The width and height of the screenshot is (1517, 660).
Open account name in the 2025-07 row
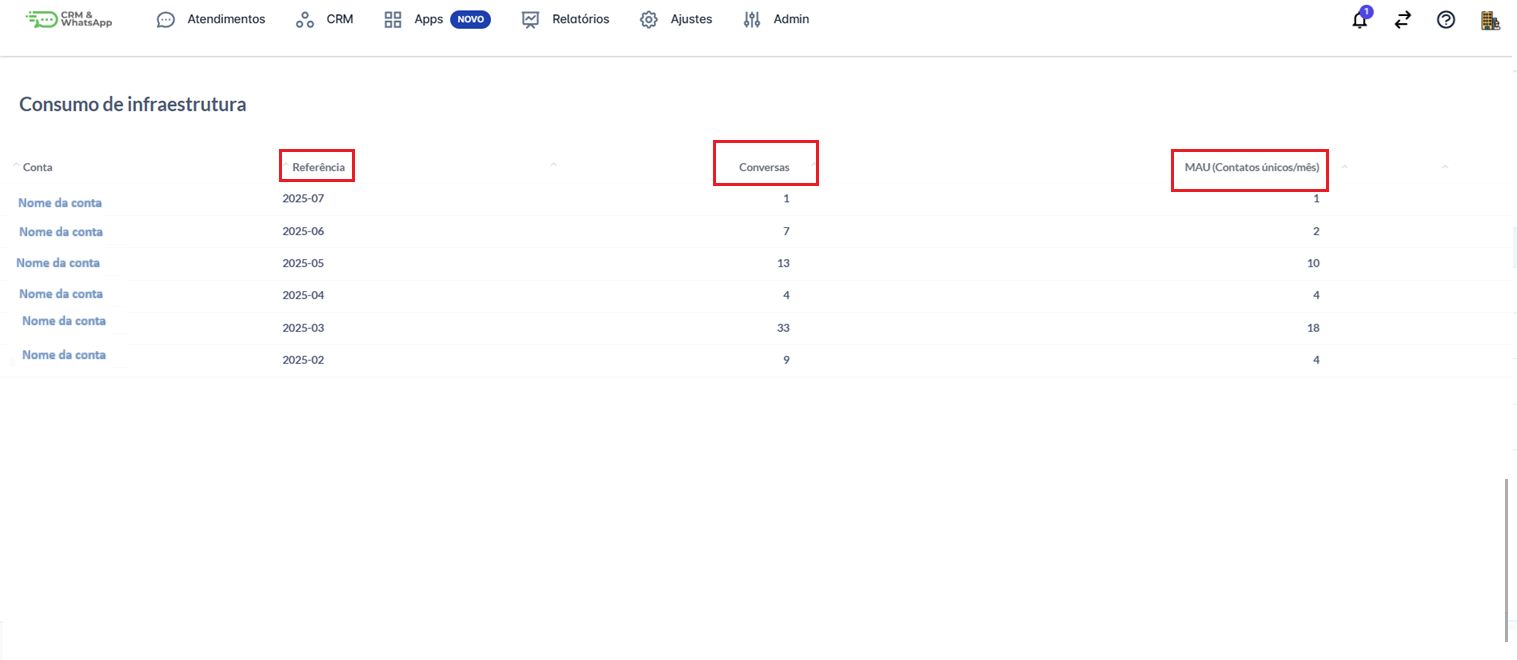60,202
